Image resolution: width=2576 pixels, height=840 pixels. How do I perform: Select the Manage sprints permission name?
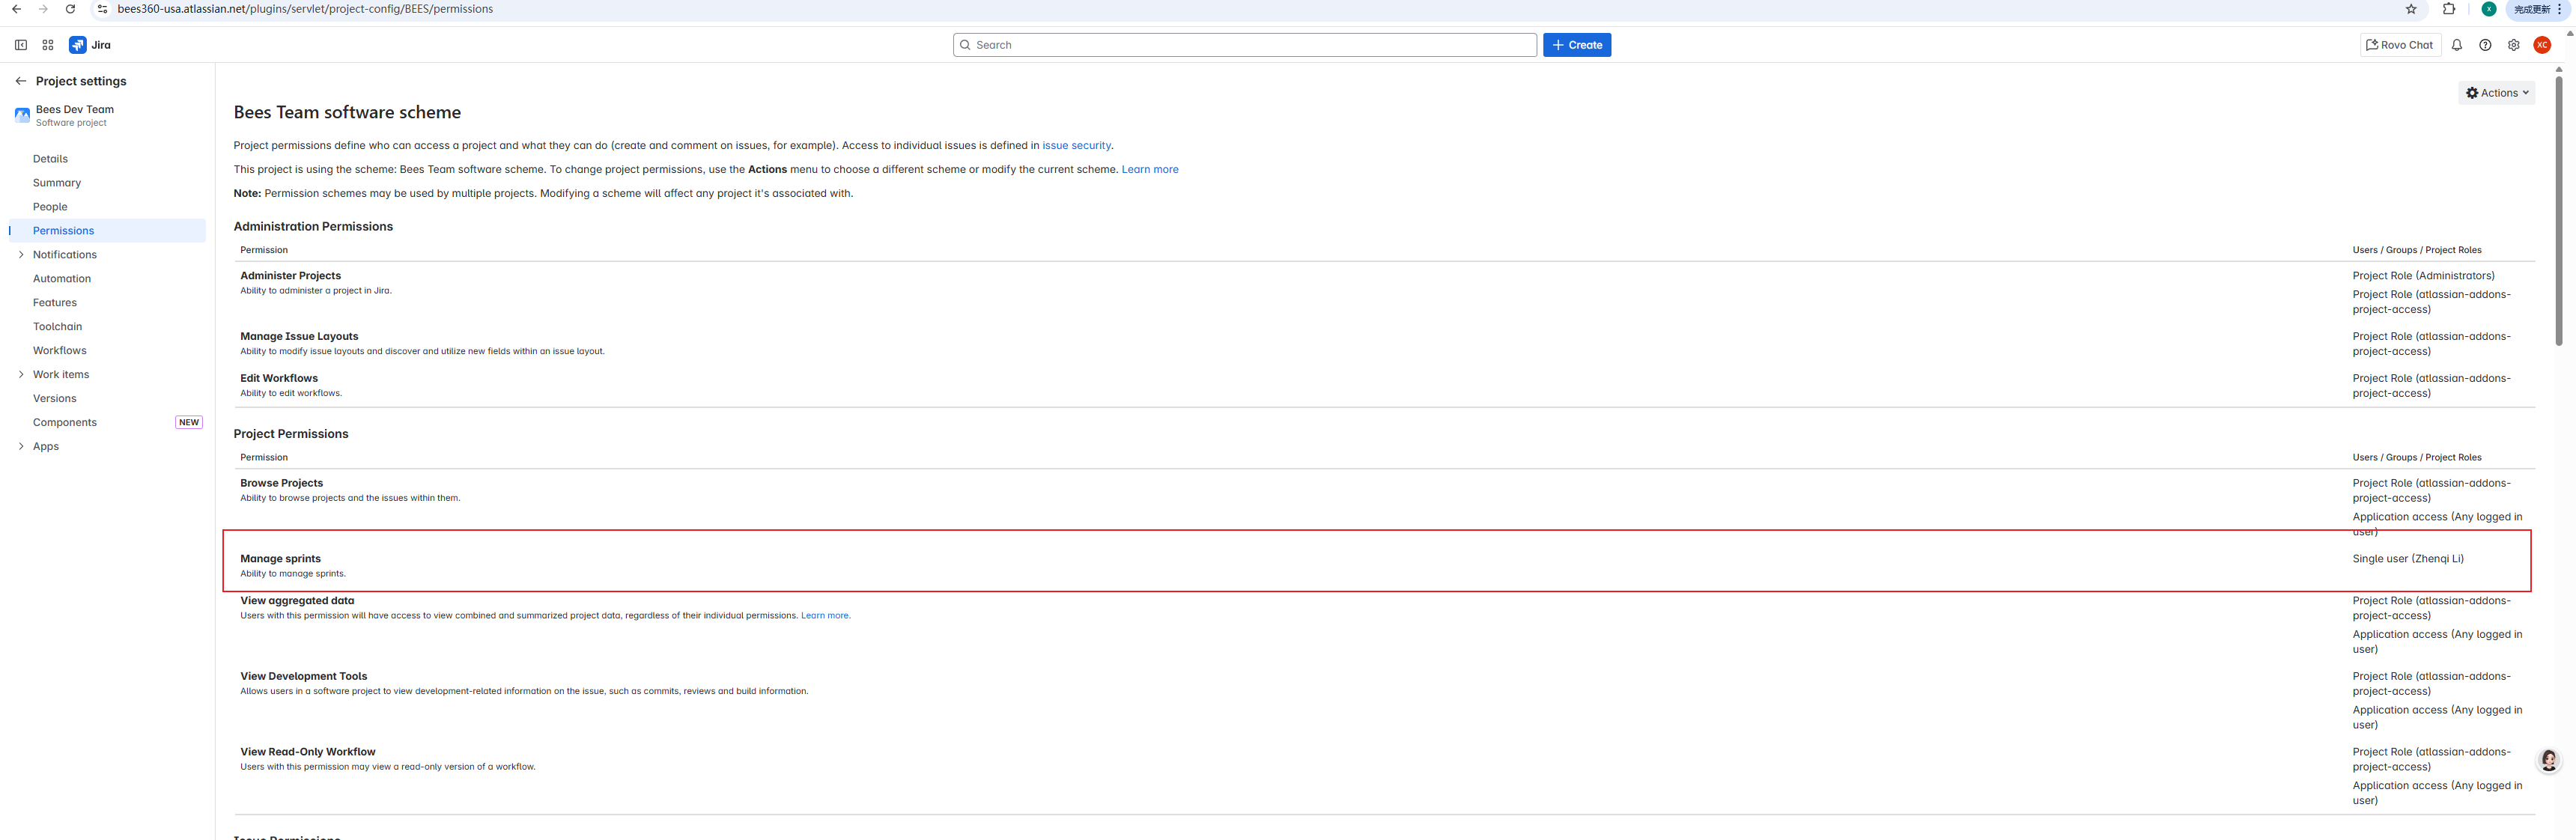[280, 559]
